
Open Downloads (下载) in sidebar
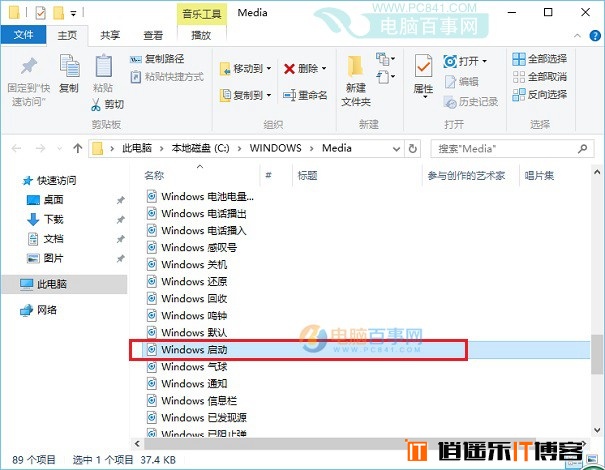pyautogui.click(x=45, y=219)
